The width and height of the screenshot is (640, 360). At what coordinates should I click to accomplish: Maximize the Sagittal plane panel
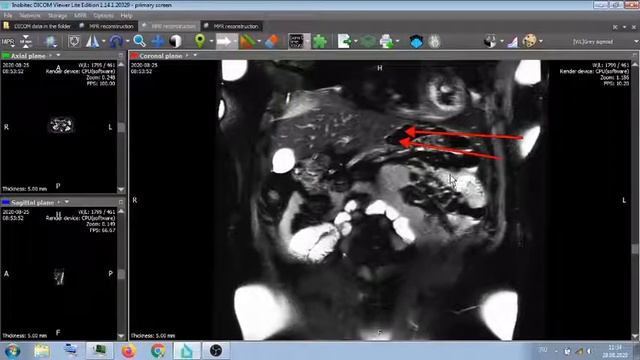pyautogui.click(x=120, y=202)
